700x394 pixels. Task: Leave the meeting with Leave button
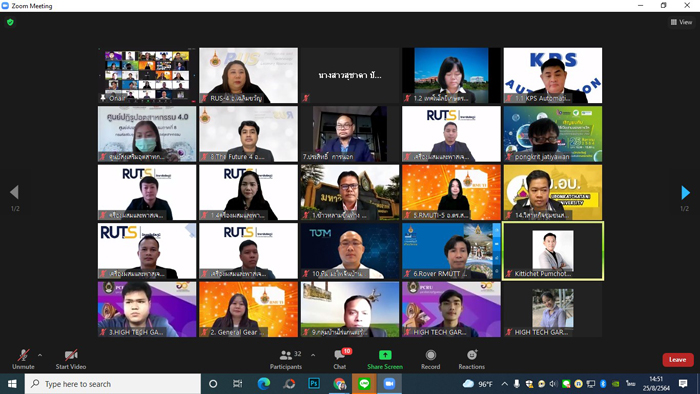point(678,360)
